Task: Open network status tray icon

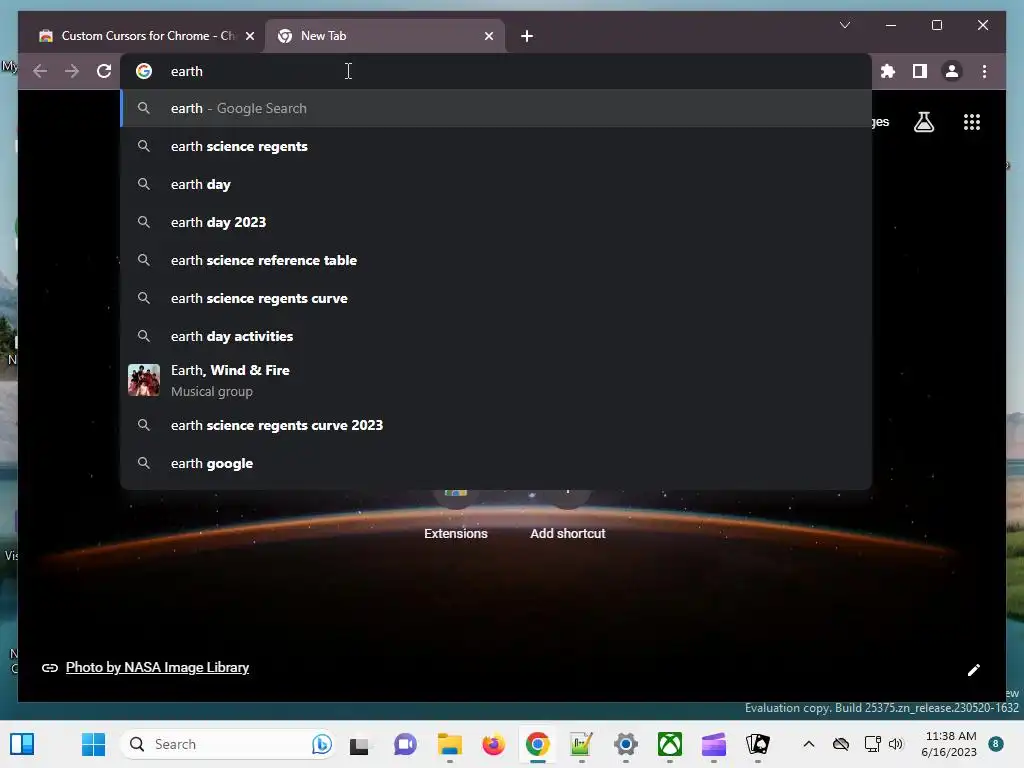Action: [872, 744]
